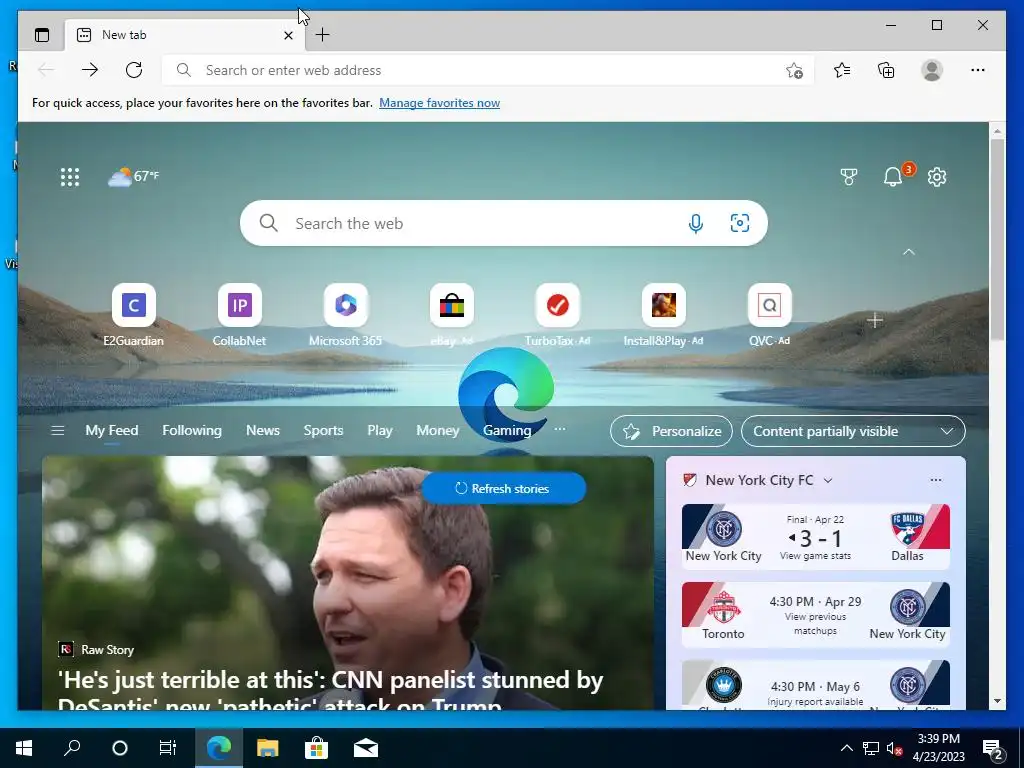
Task: Click the Personalize button
Action: coord(671,431)
